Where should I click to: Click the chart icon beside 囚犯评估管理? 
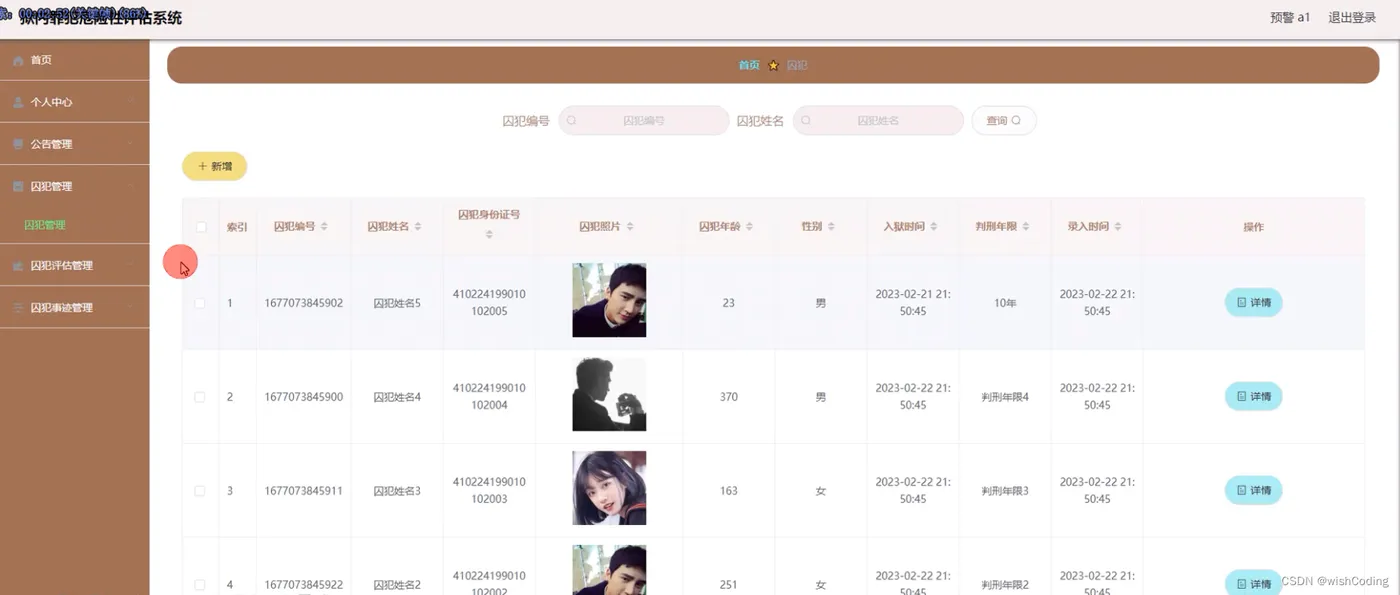click(18, 266)
